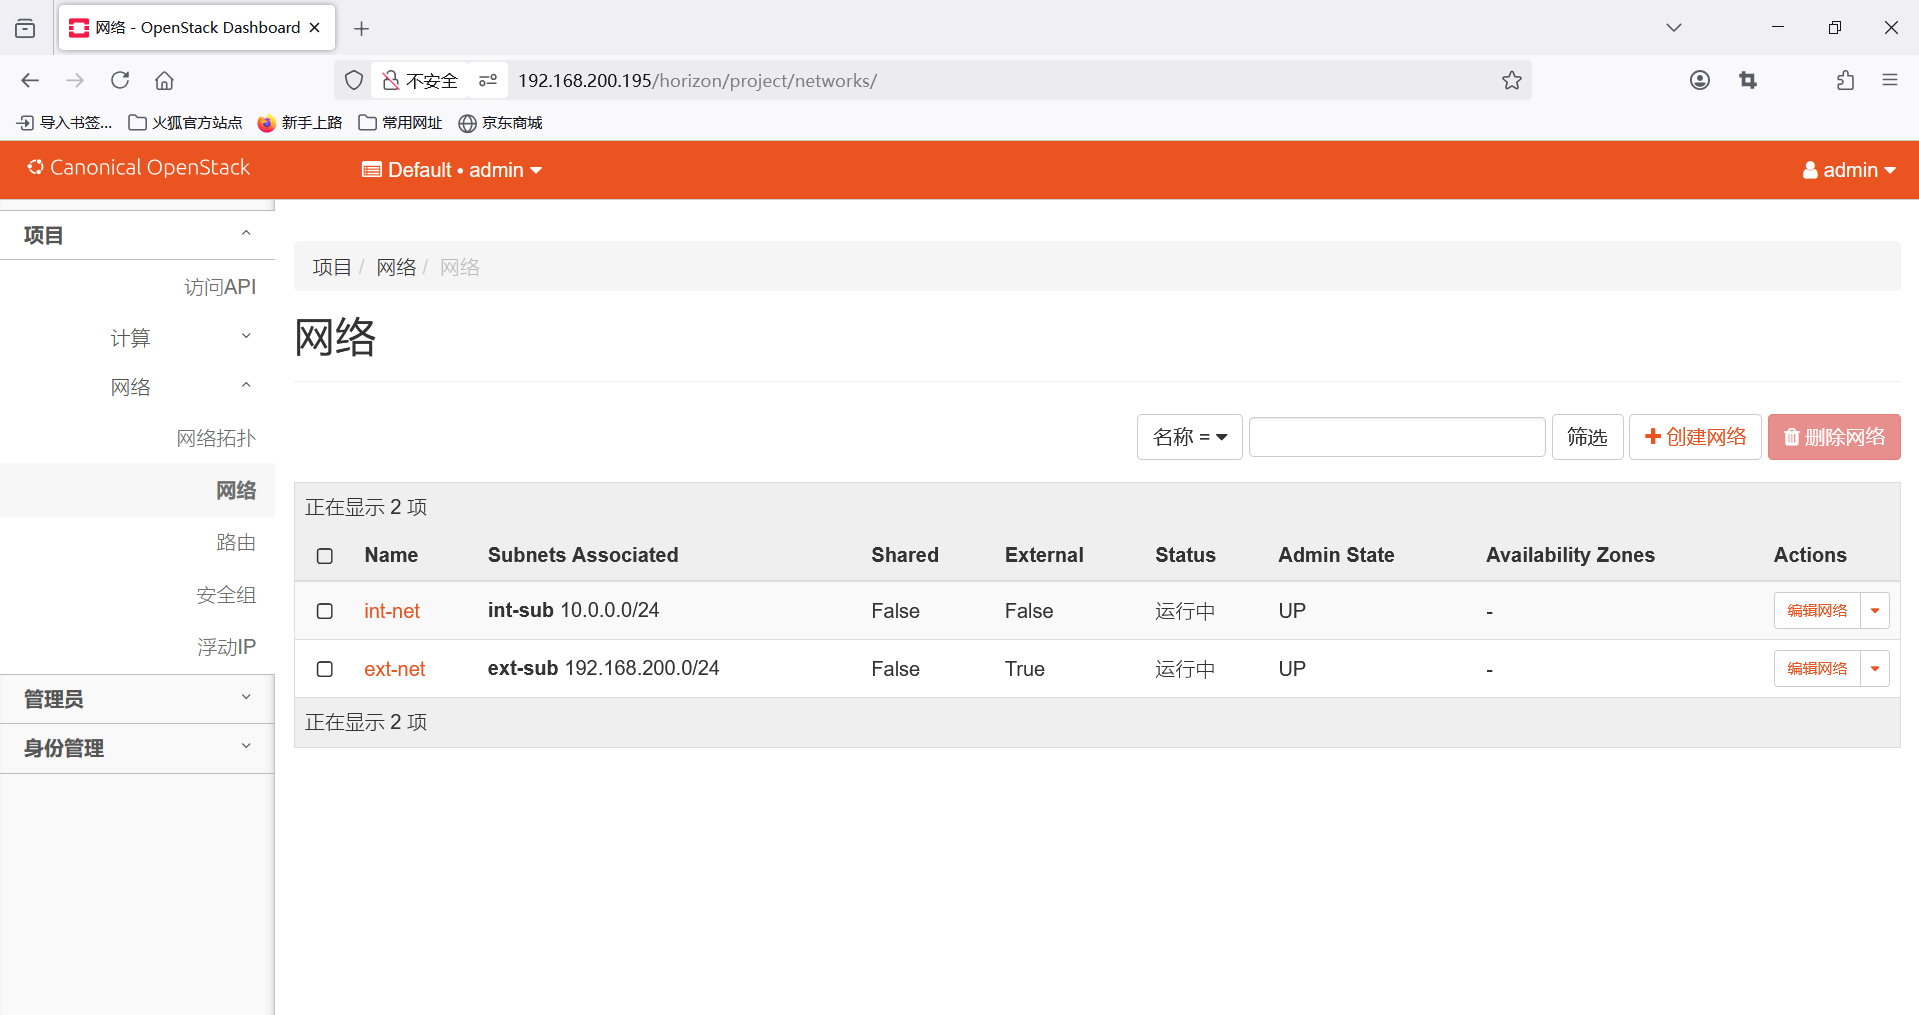Open the ext-net row actions dropdown arrow
This screenshot has width=1919, height=1015.
pyautogui.click(x=1875, y=669)
